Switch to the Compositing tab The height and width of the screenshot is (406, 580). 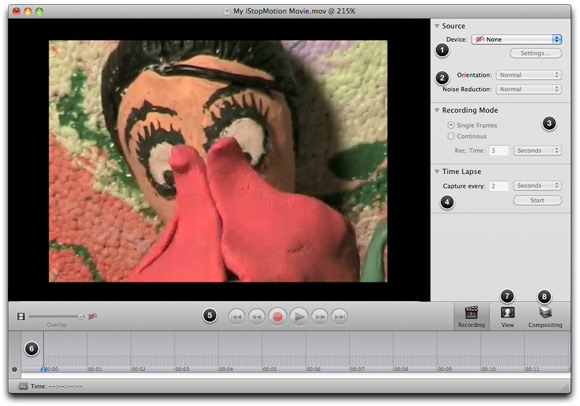coord(545,317)
